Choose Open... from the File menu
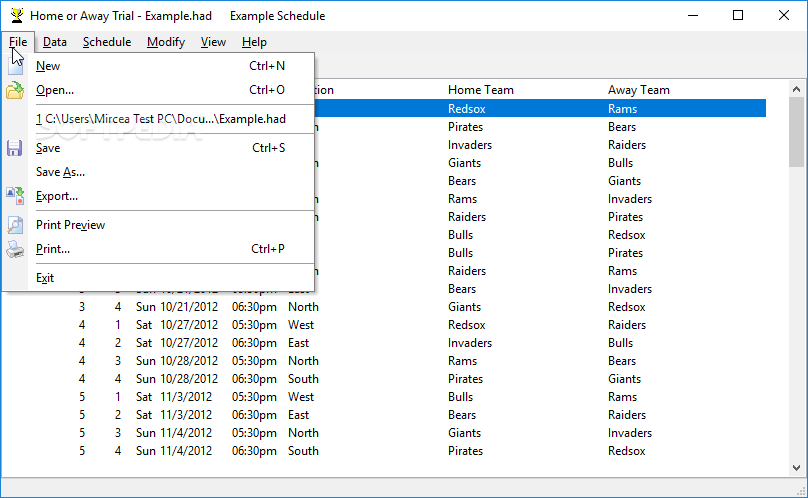 tap(158, 90)
